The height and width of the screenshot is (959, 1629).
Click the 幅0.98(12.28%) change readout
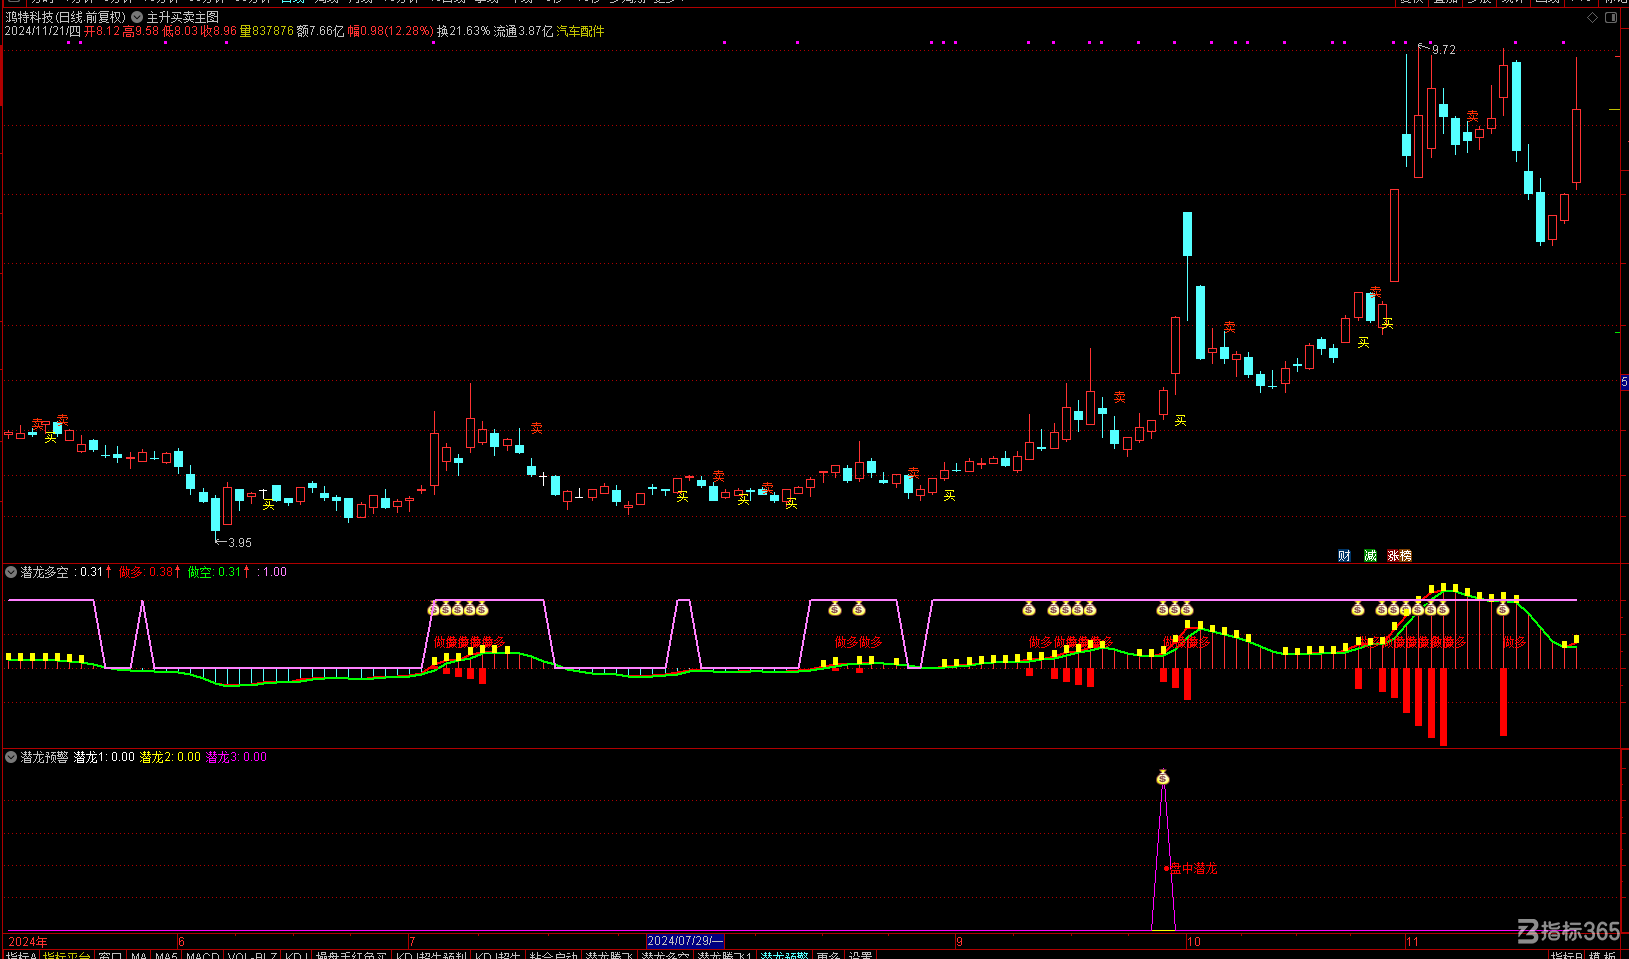tap(391, 31)
